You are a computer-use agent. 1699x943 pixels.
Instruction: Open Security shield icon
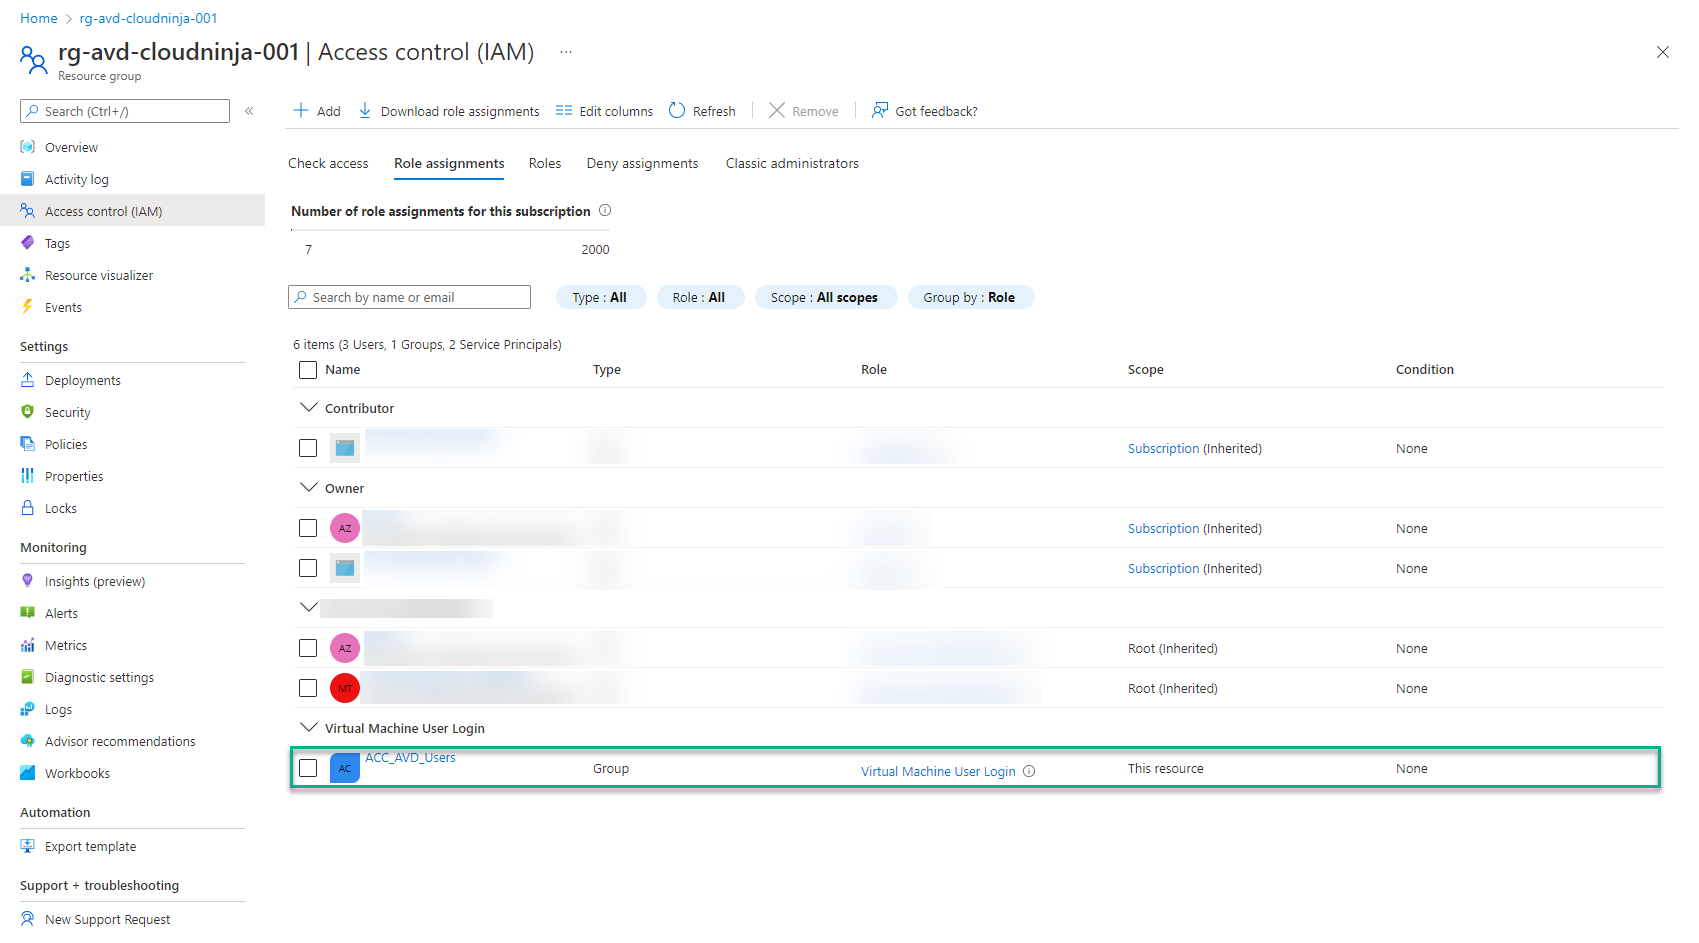(x=28, y=412)
